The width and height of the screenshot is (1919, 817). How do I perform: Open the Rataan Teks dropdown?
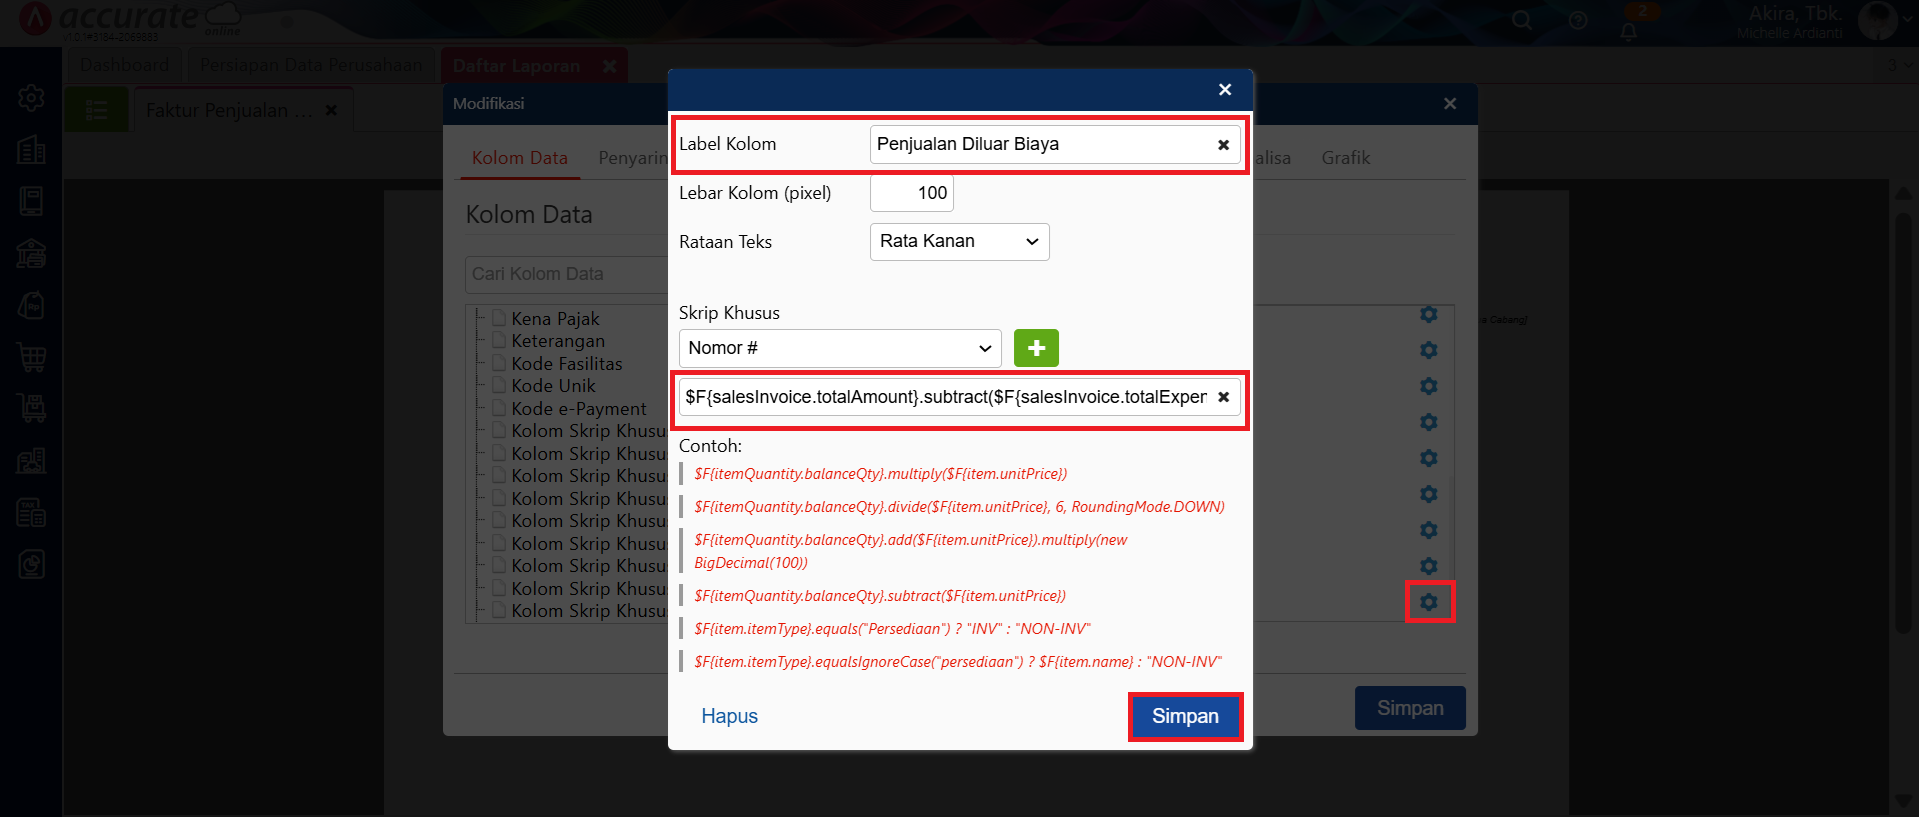coord(959,242)
